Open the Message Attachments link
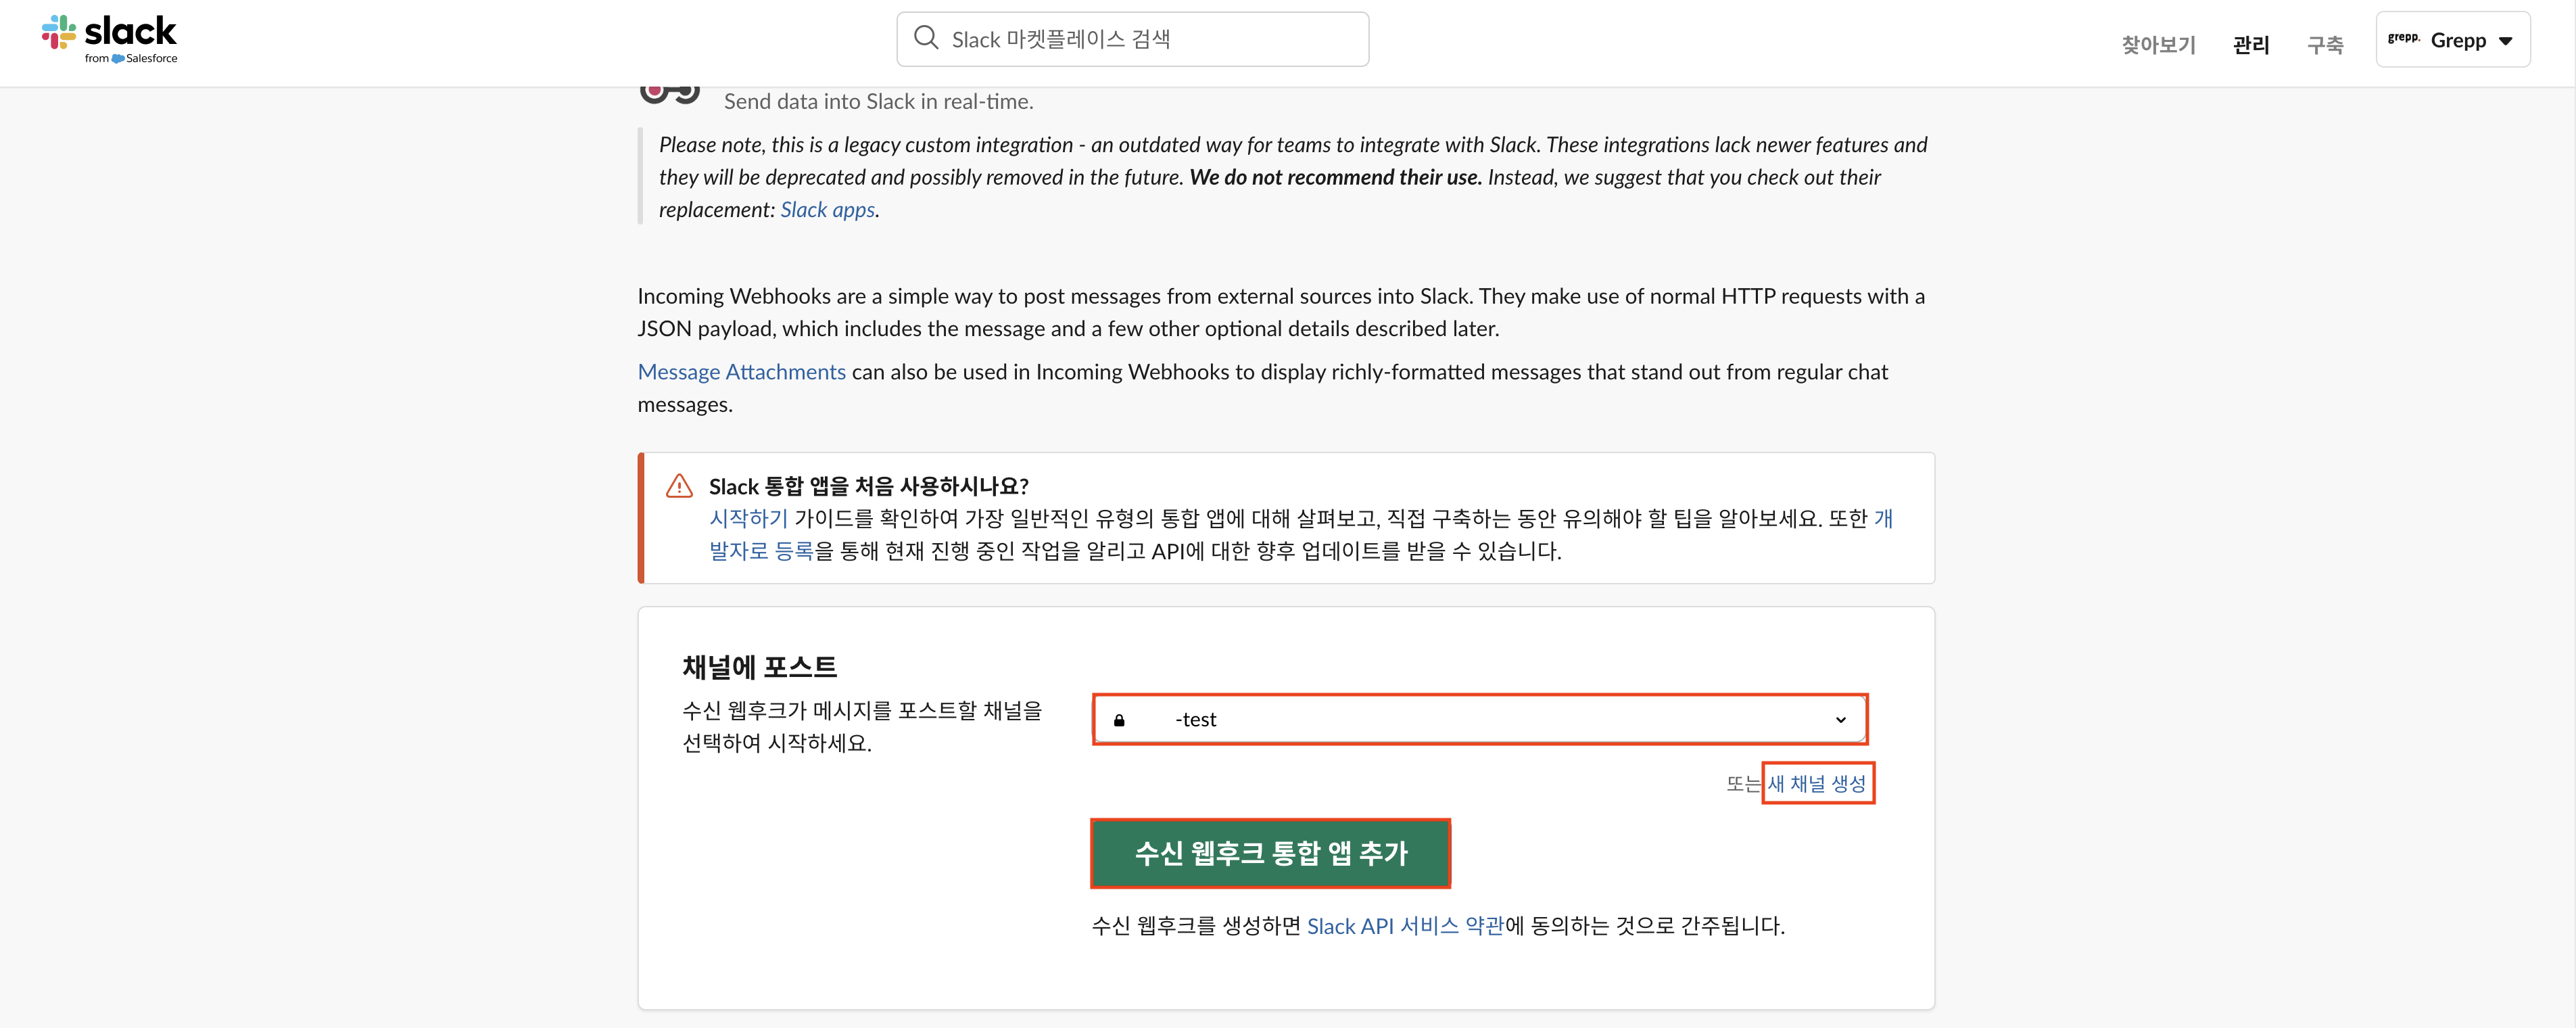2576x1028 pixels. pos(741,372)
